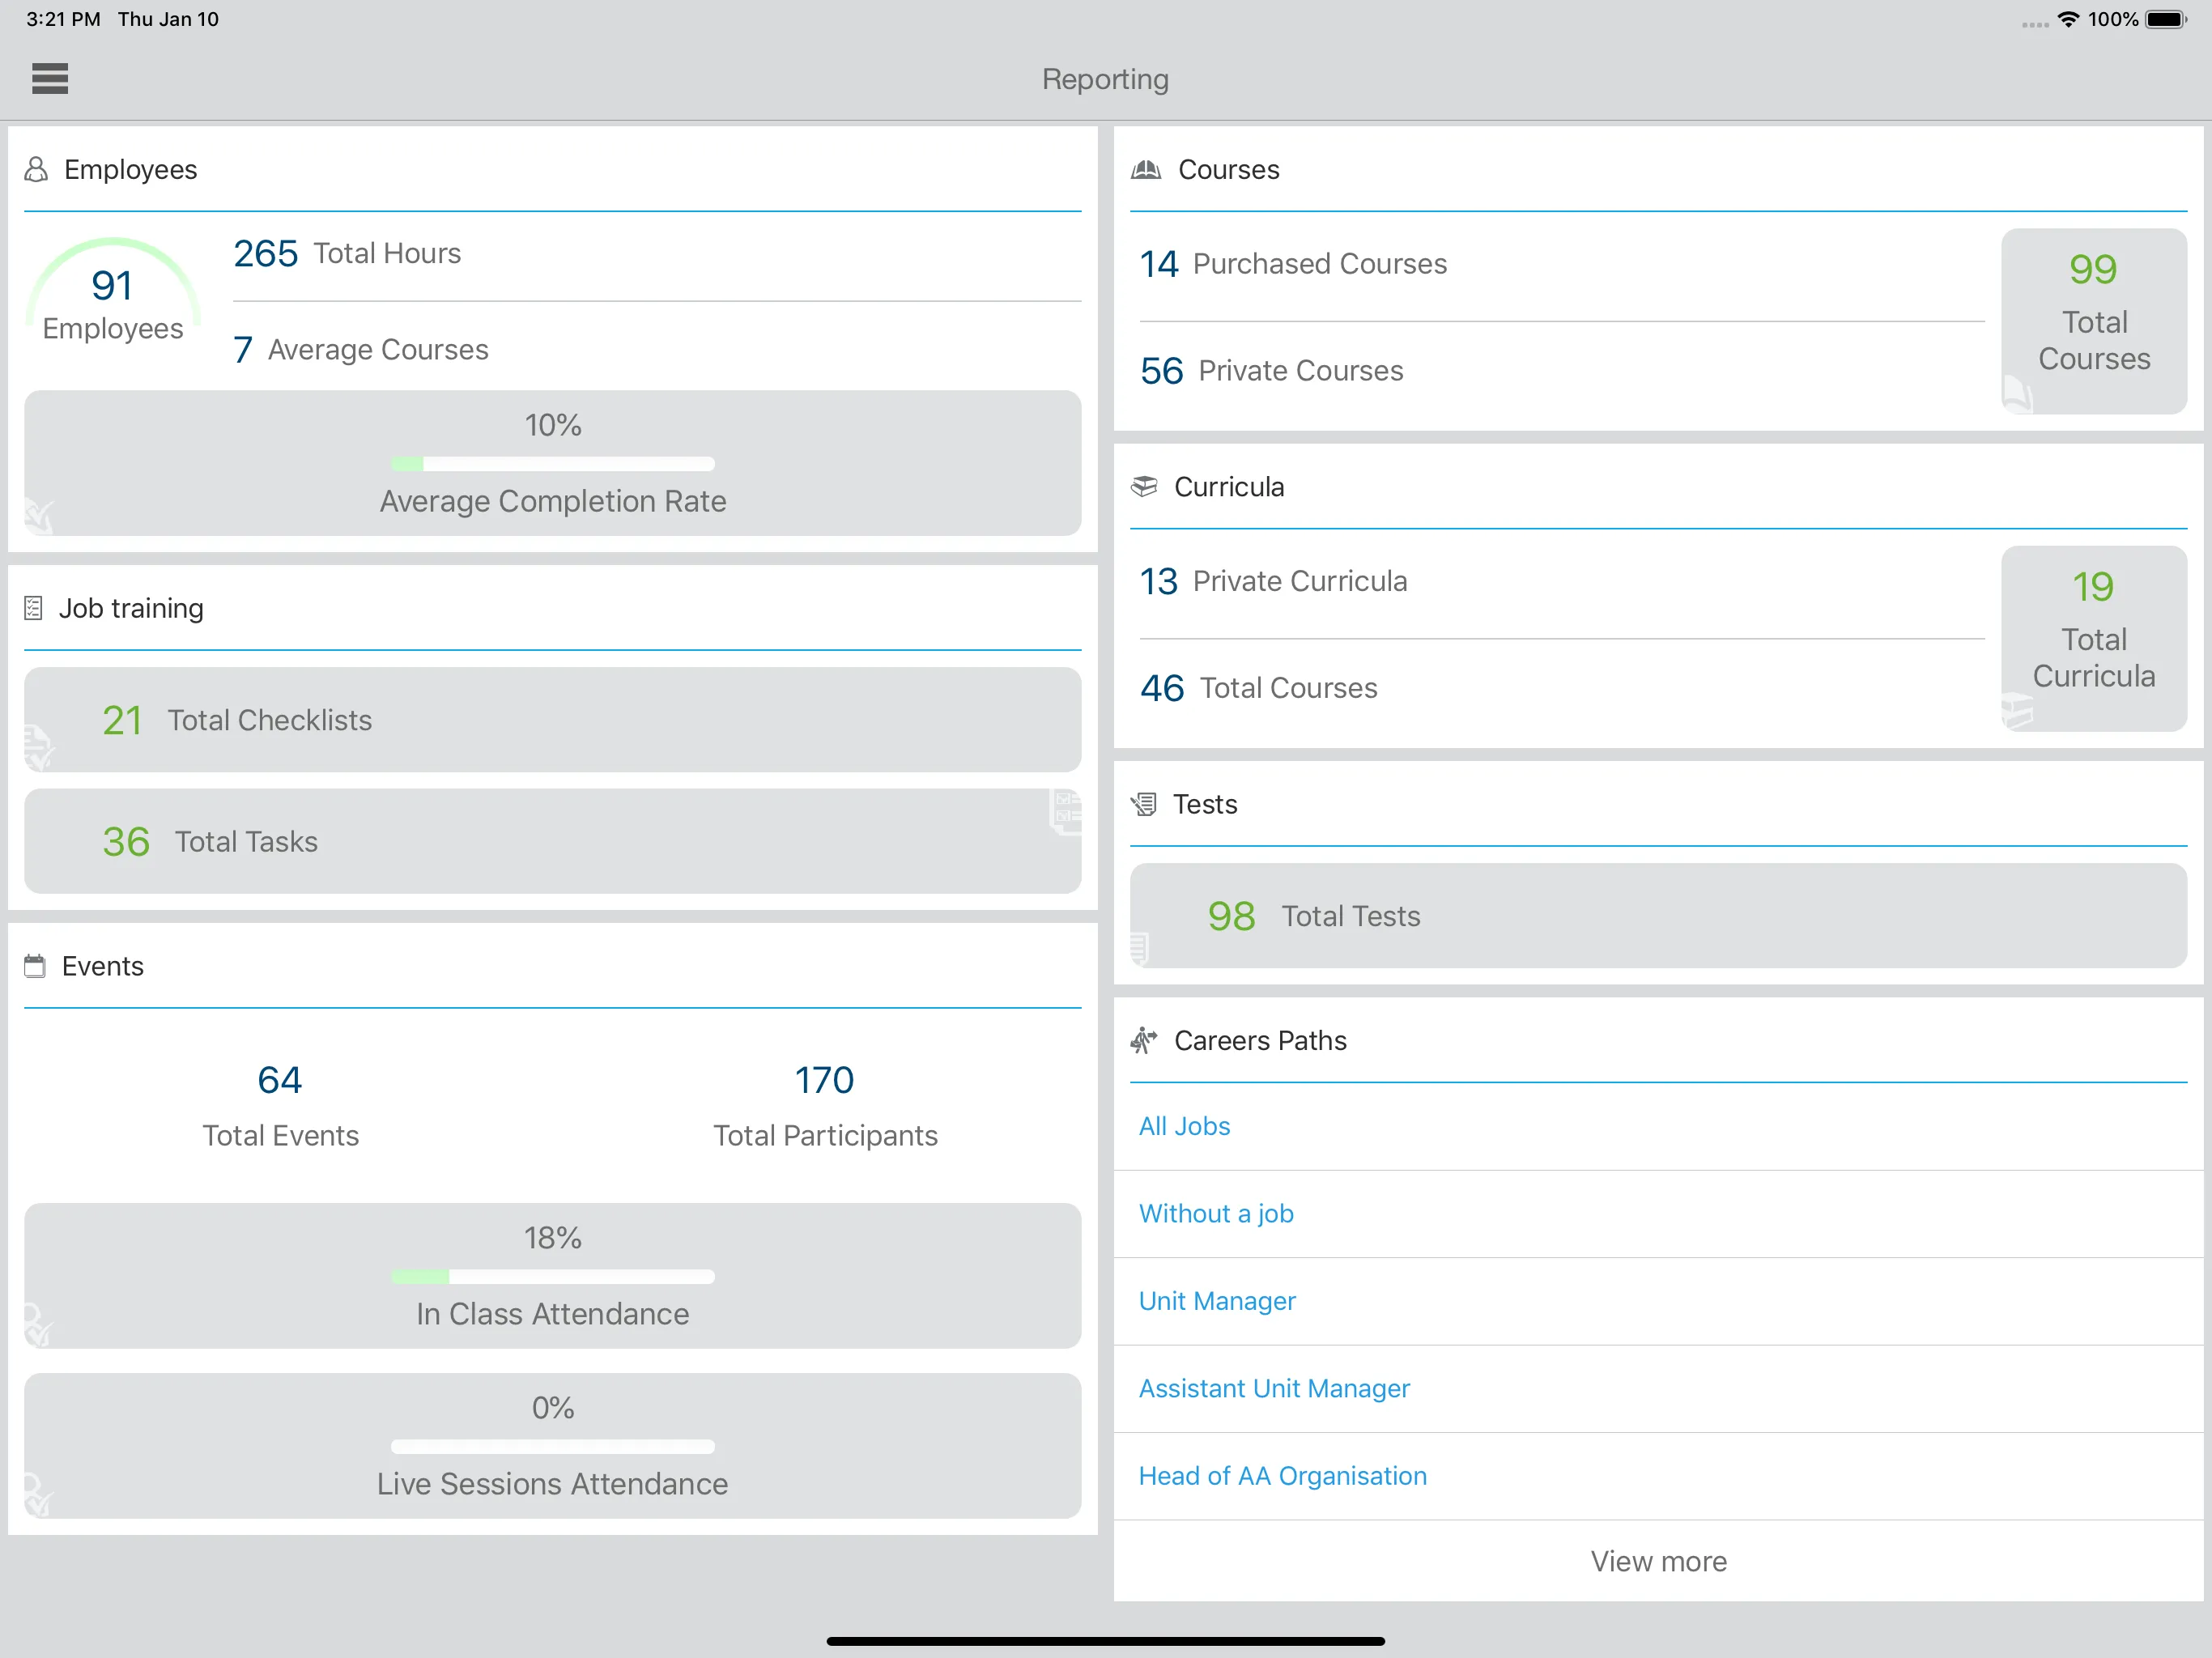Screen dimensions: 2212x1658
Task: View the Average Completion Rate progress bar
Action: click(551, 460)
